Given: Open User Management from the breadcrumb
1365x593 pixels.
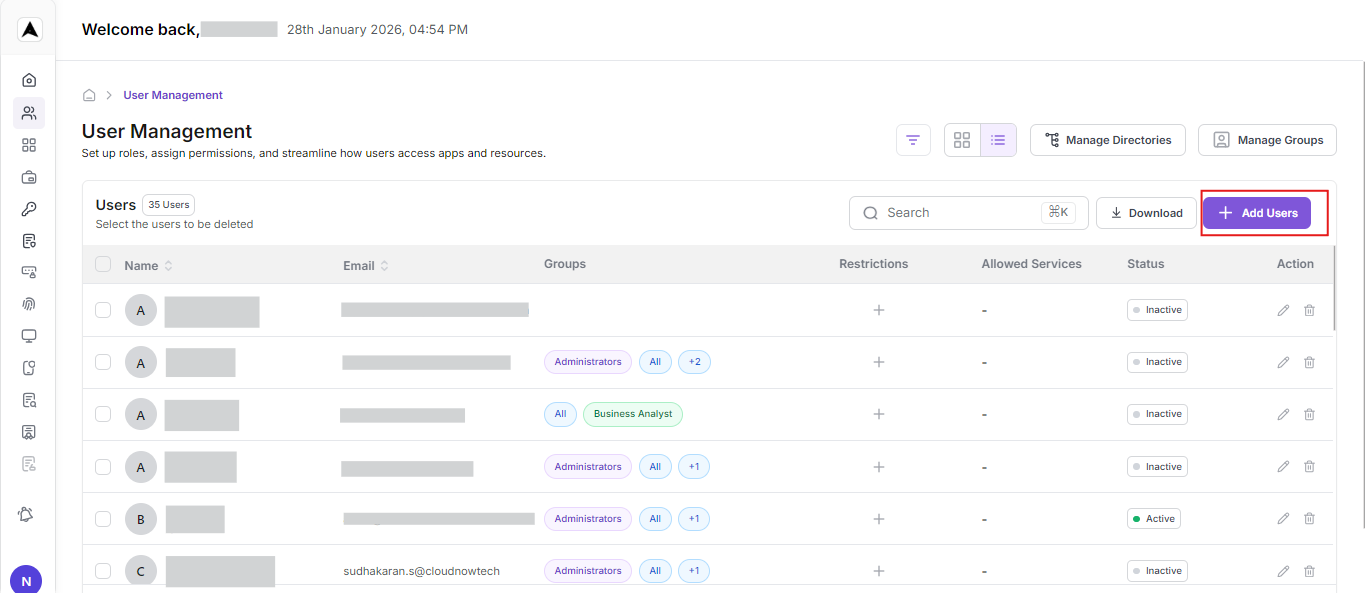Looking at the screenshot, I should point(172,94).
